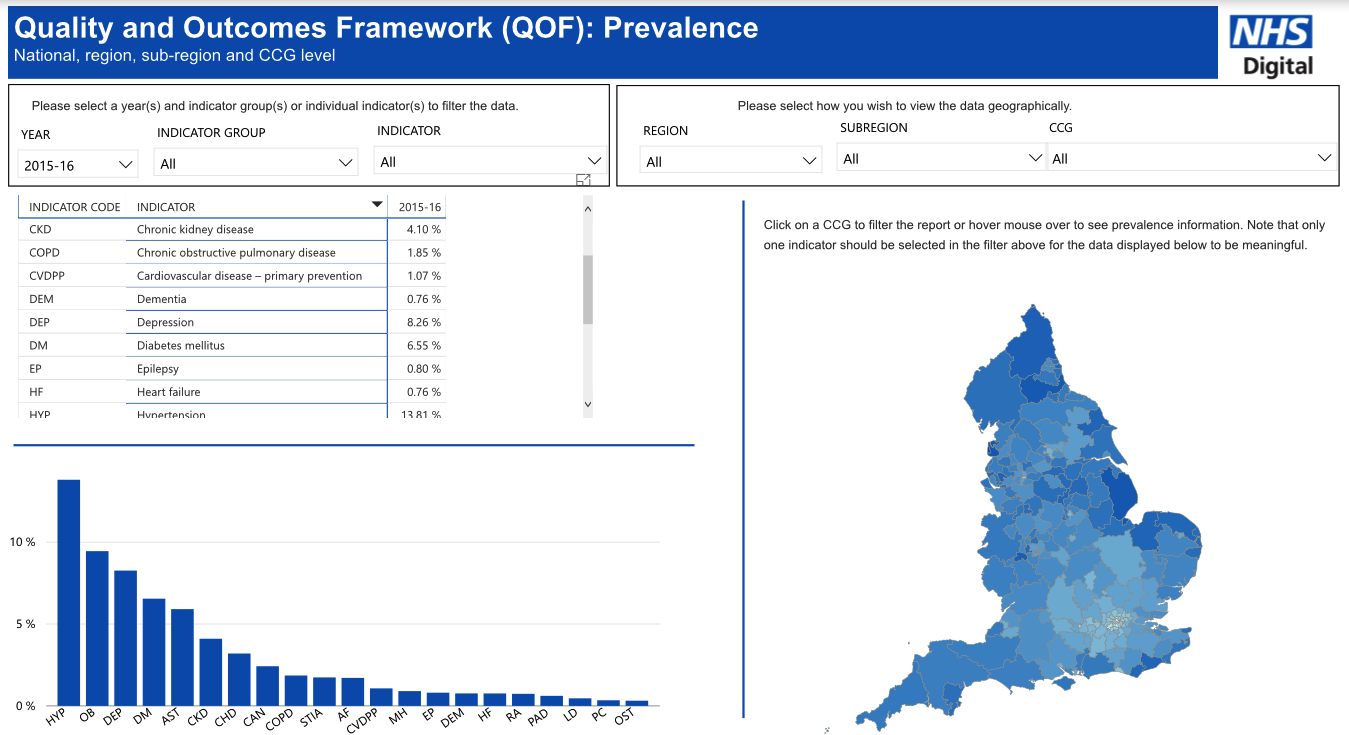
Task: Open the CCG dropdown
Action: point(1192,157)
